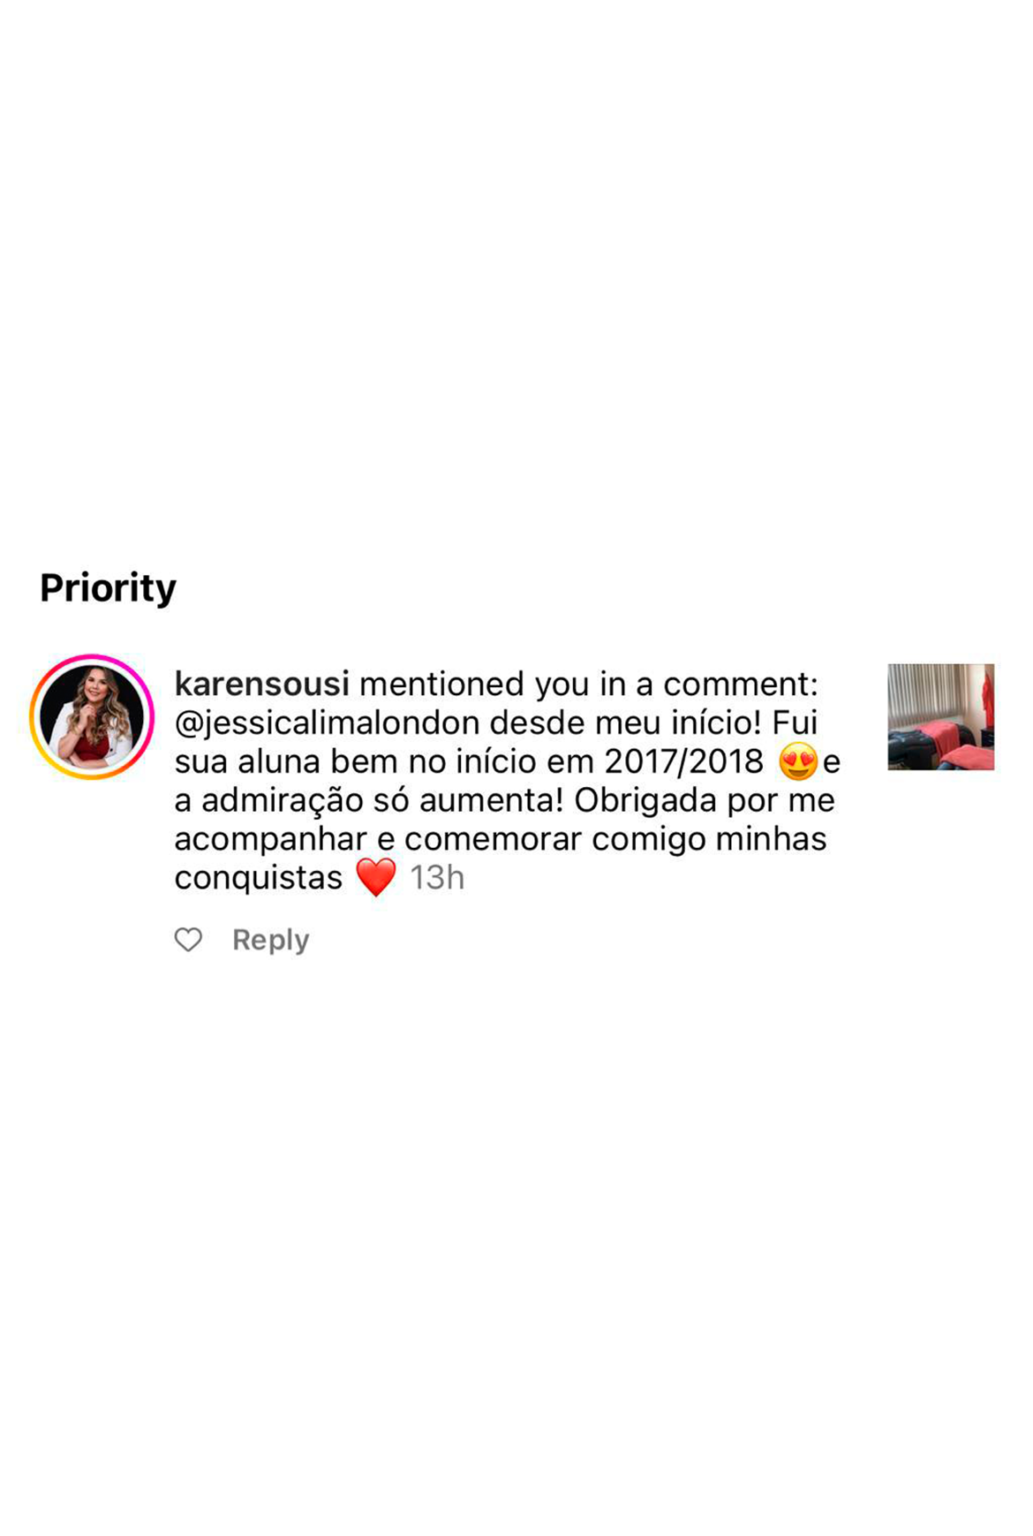Click the line 'acompanhar e comemorar comigo minhas'
The height and width of the screenshot is (1536, 1033).
tap(500, 839)
